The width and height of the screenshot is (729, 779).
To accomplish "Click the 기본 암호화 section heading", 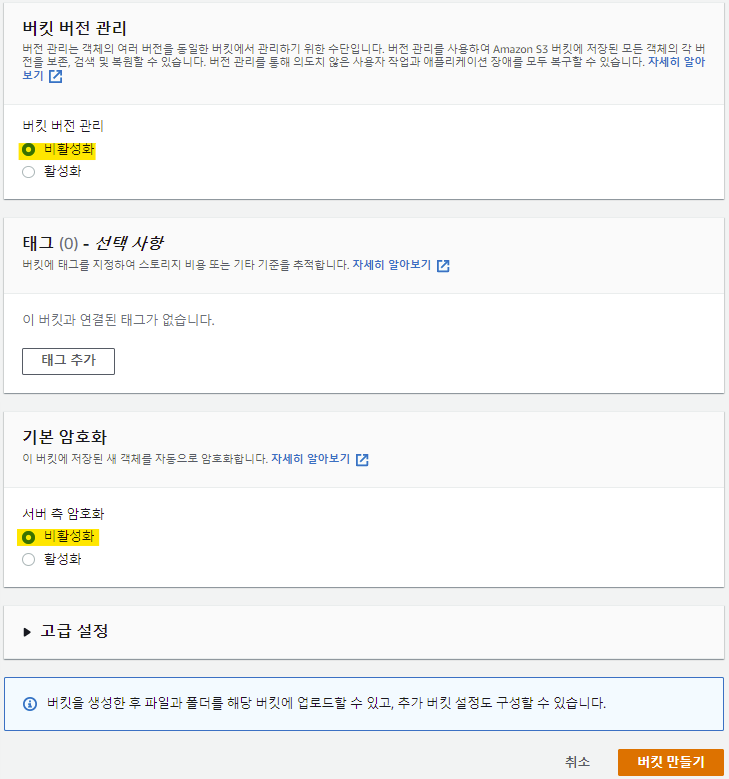I will click(65, 437).
